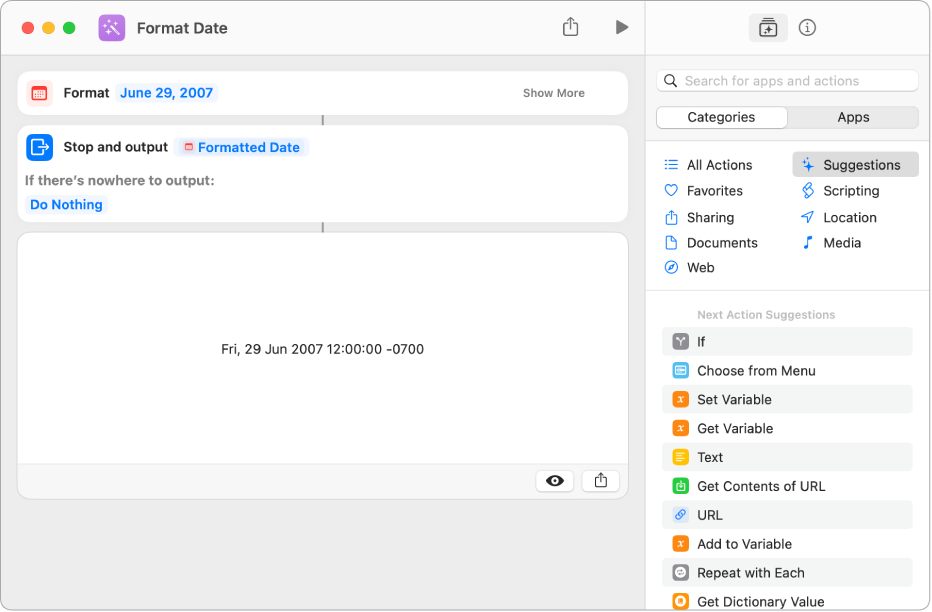The image size is (932, 612).
Task: Select the Favorites category
Action: 714,191
